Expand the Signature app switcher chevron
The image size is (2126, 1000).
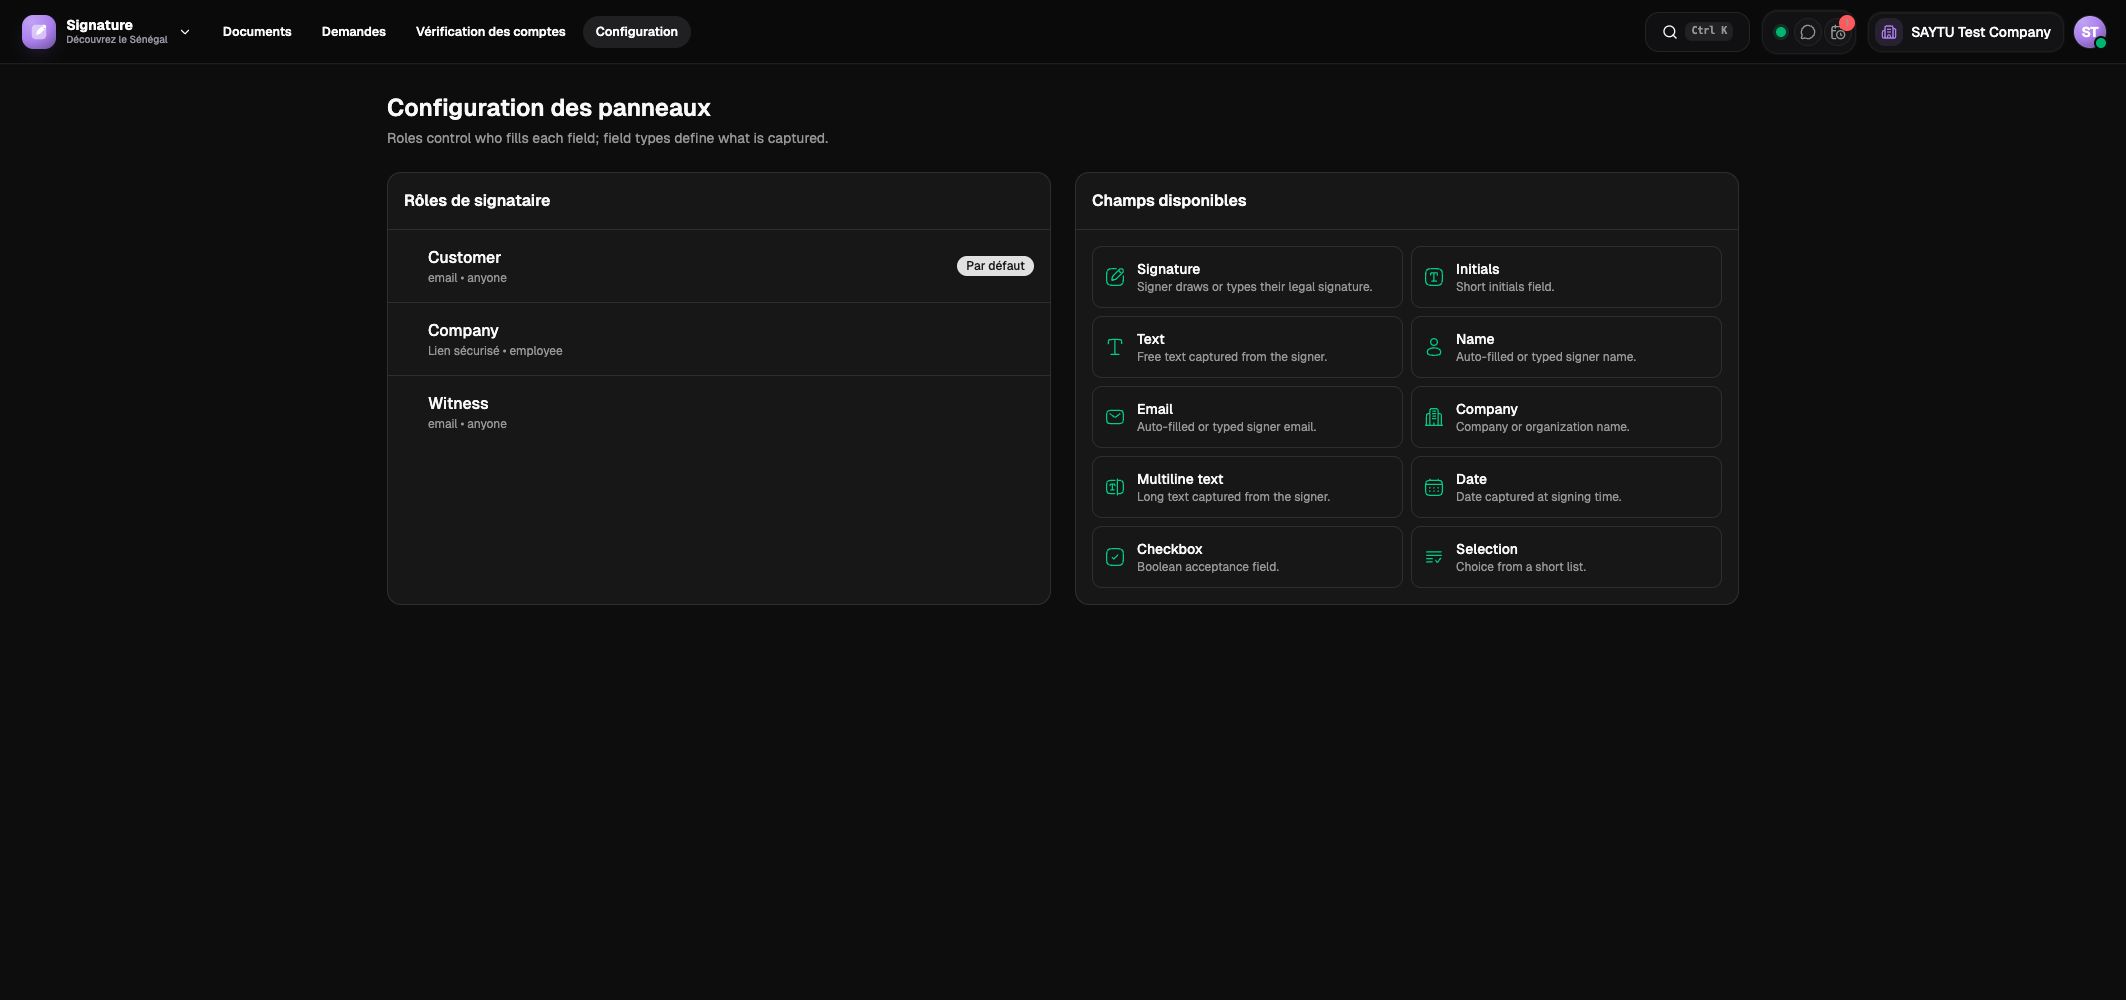click(185, 32)
